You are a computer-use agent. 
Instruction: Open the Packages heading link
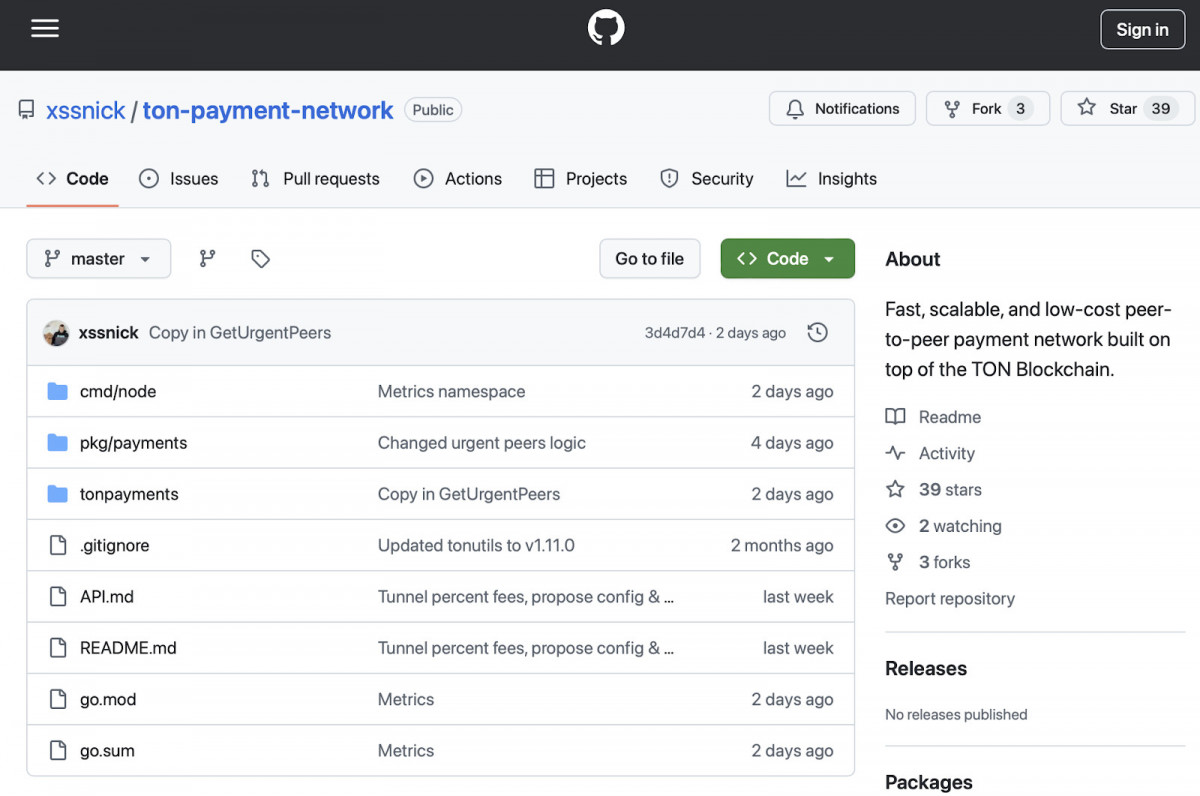coord(929,783)
